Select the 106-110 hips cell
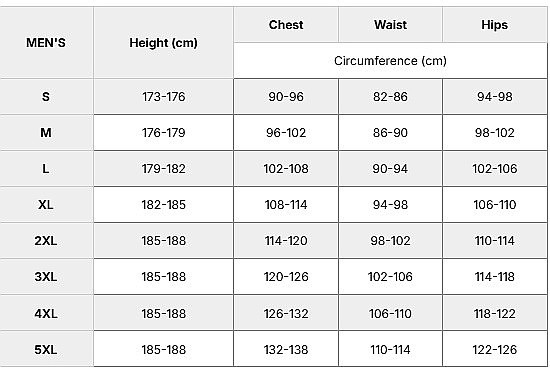 [x=495, y=205]
